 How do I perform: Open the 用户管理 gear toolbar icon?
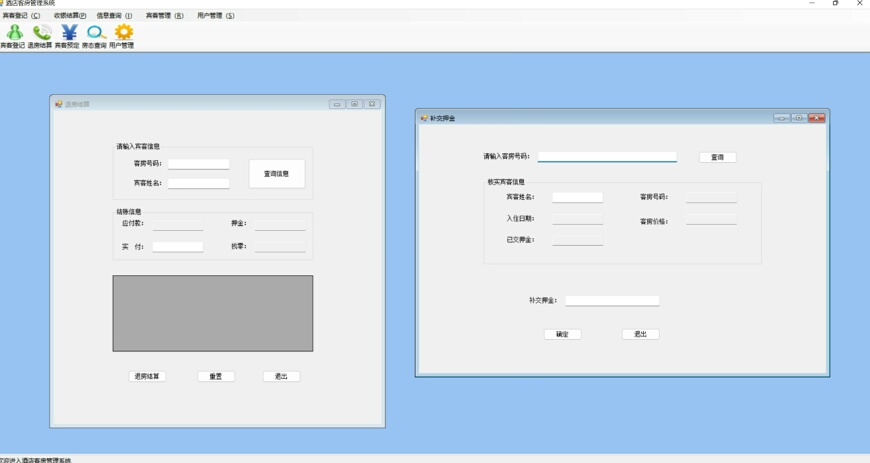122,36
